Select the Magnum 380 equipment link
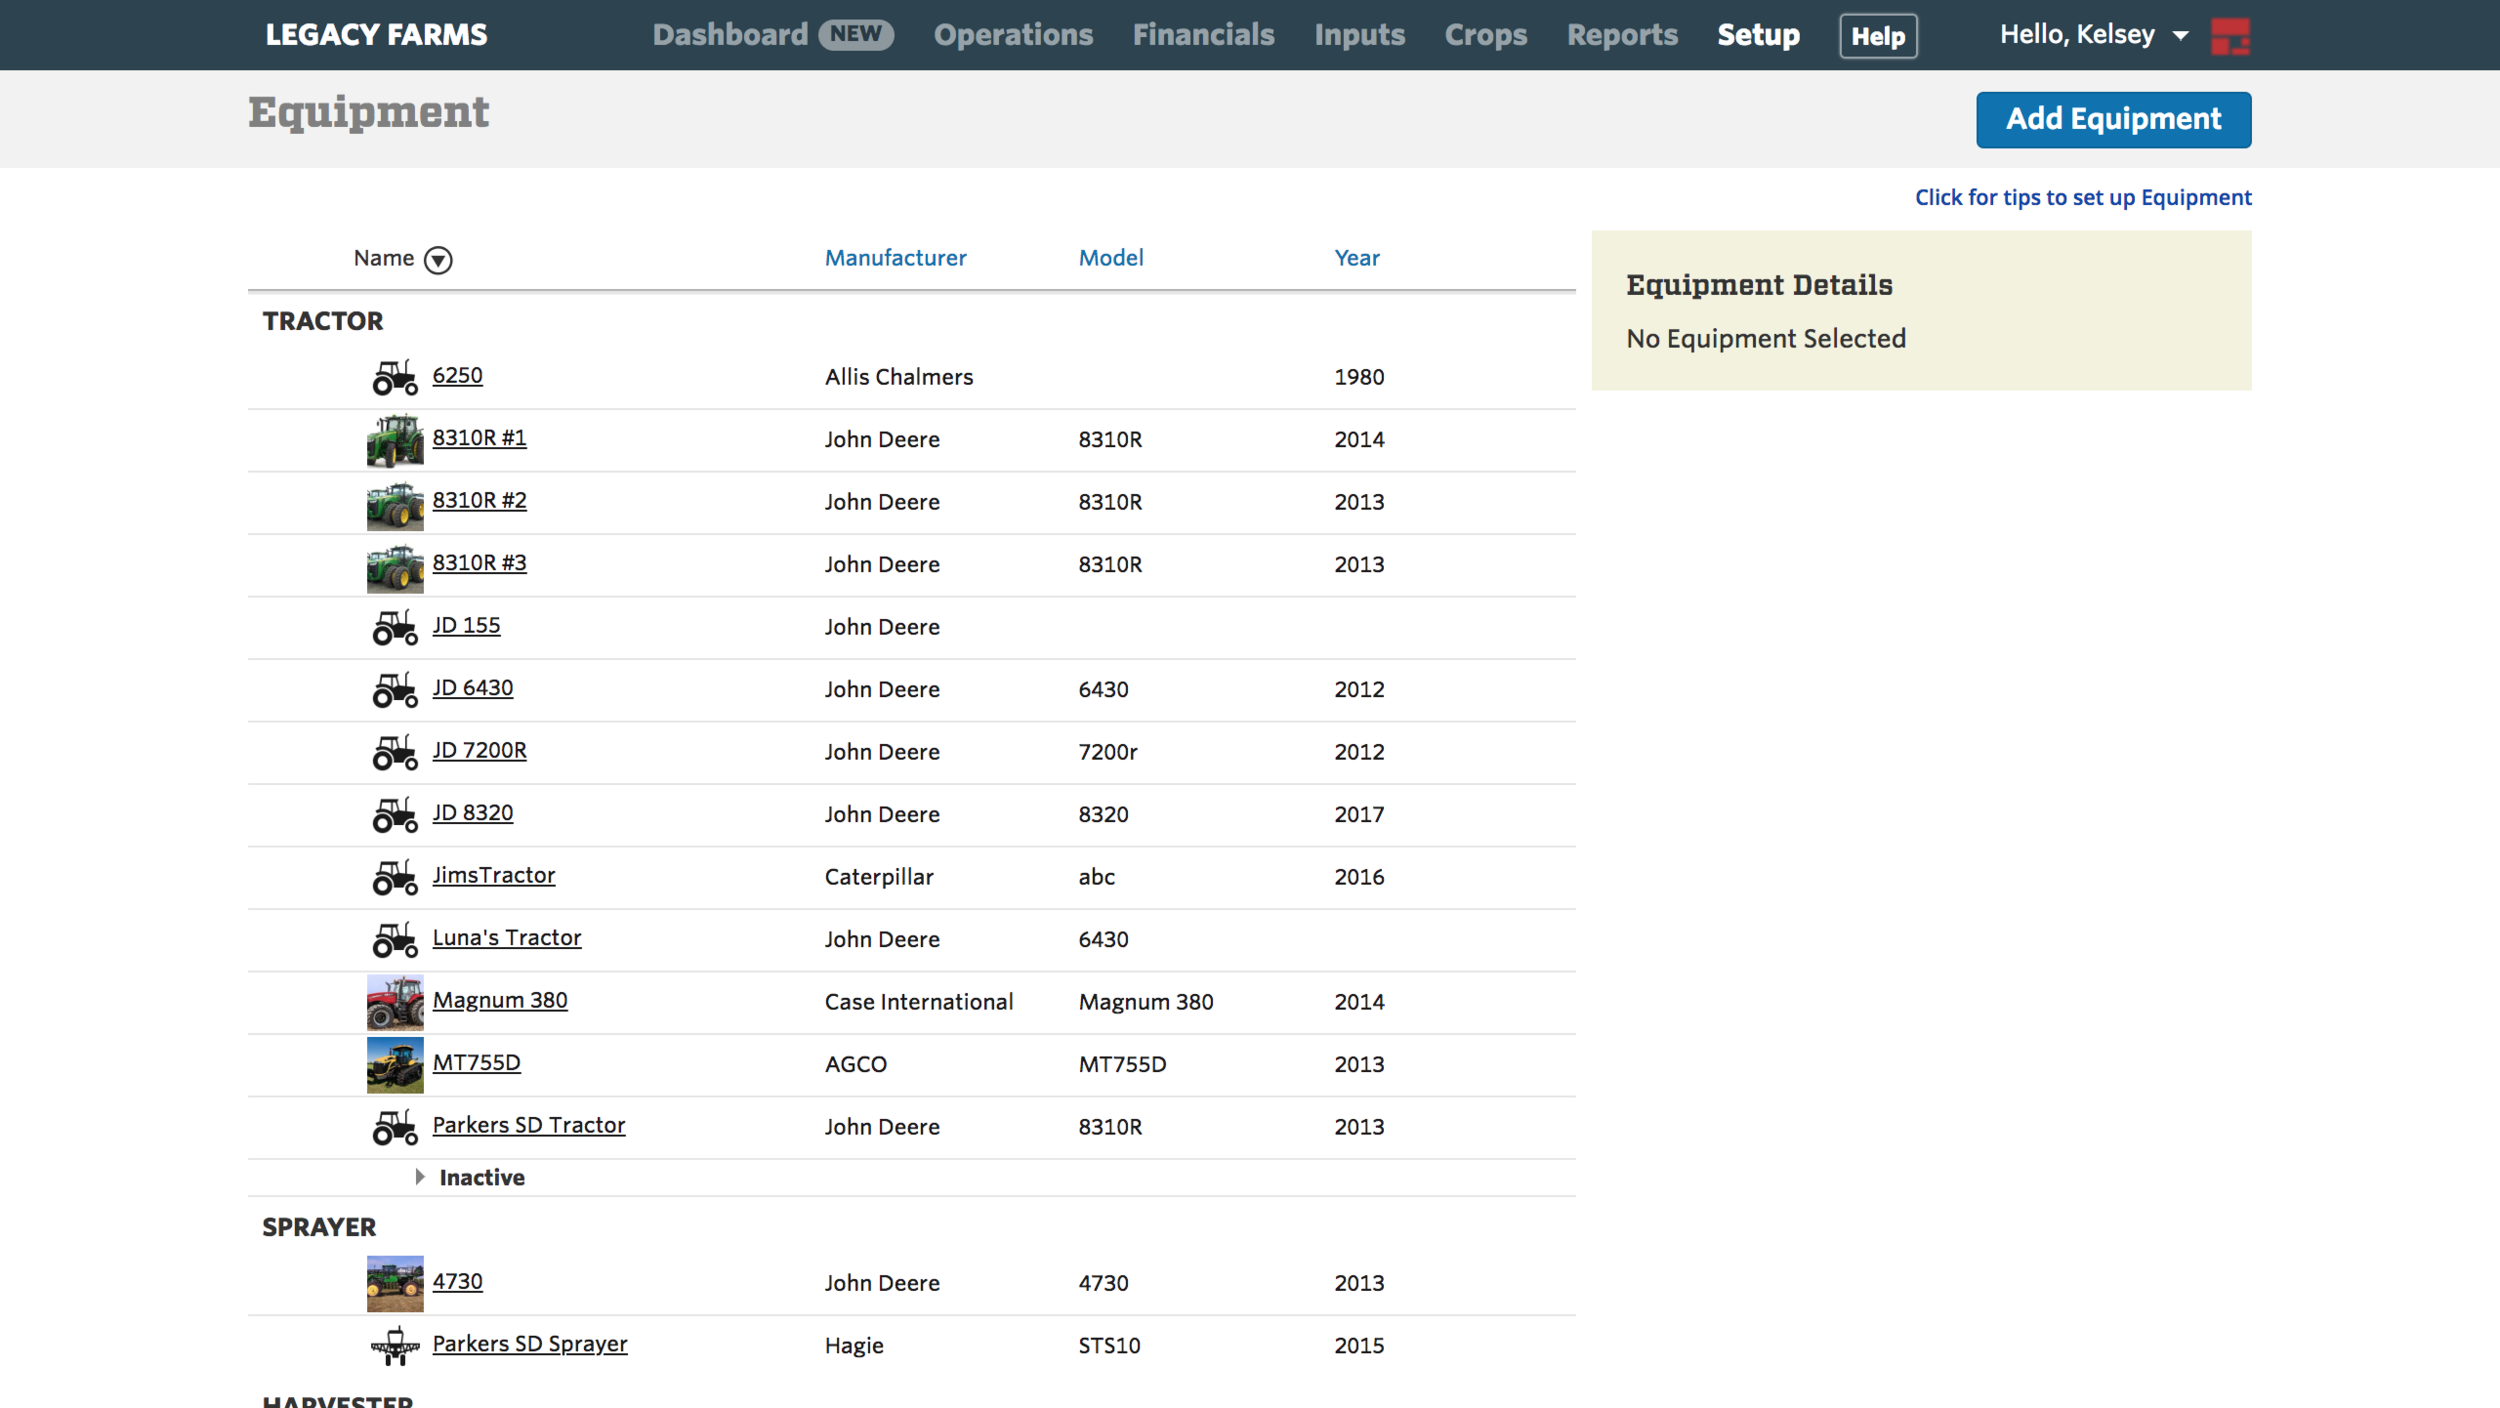2500x1408 pixels. [x=500, y=1001]
